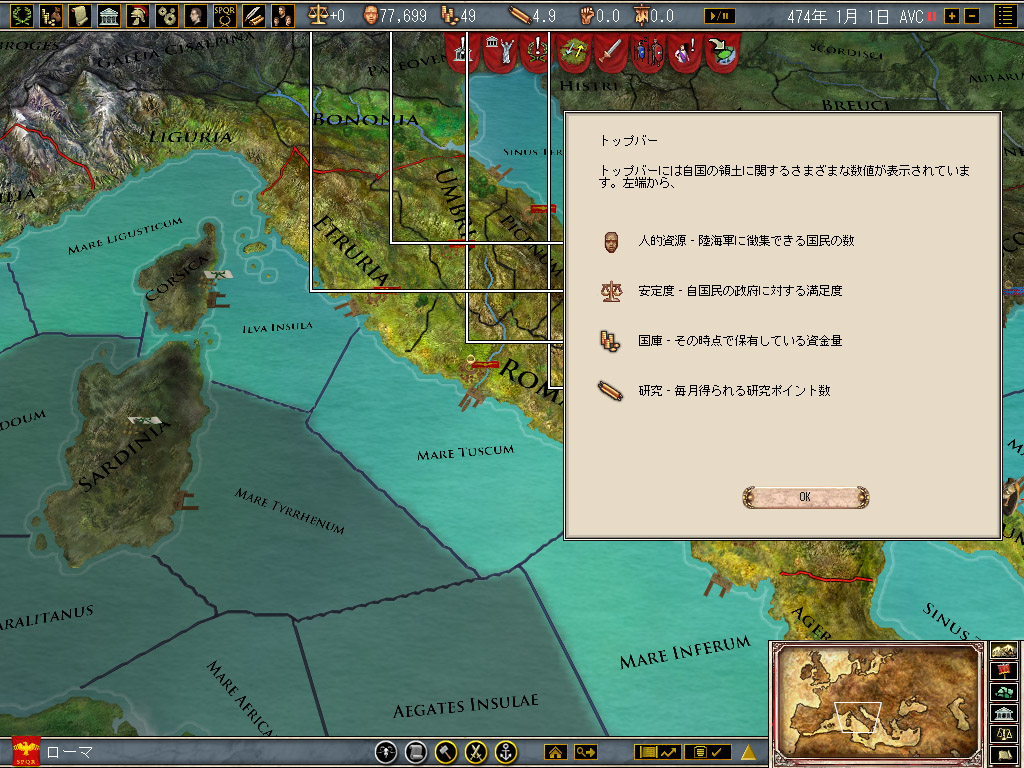1024x768 pixels.
Task: Click the yellow triangle icon in the bottom bar
Action: tap(748, 752)
